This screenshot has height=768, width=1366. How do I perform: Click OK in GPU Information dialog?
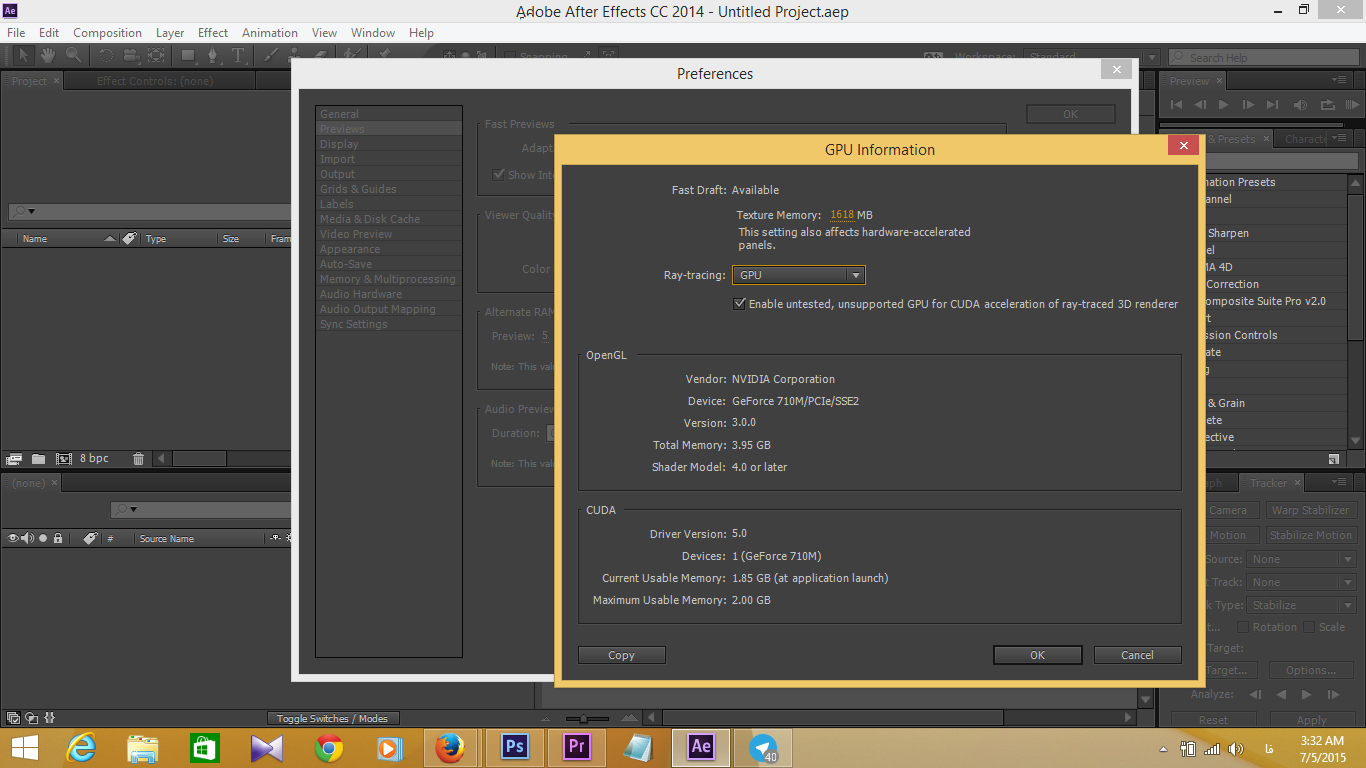pyautogui.click(x=1037, y=655)
